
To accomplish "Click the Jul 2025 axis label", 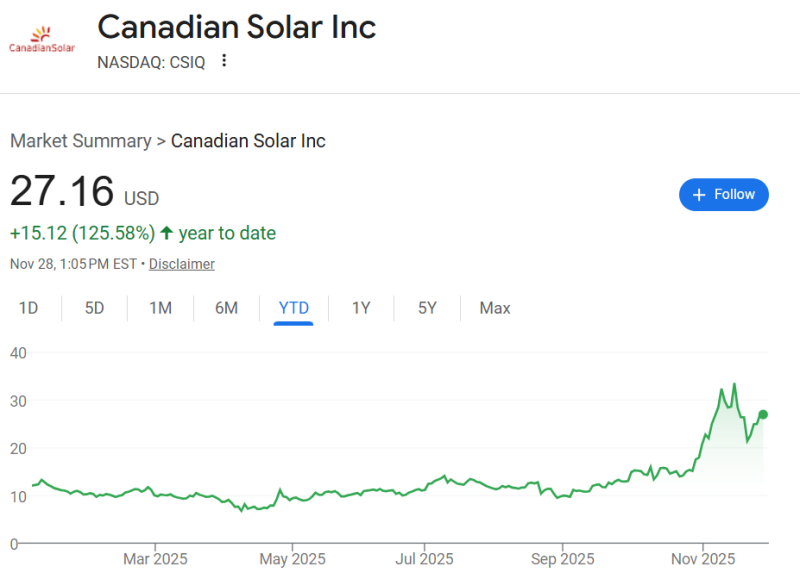I will 424,558.
